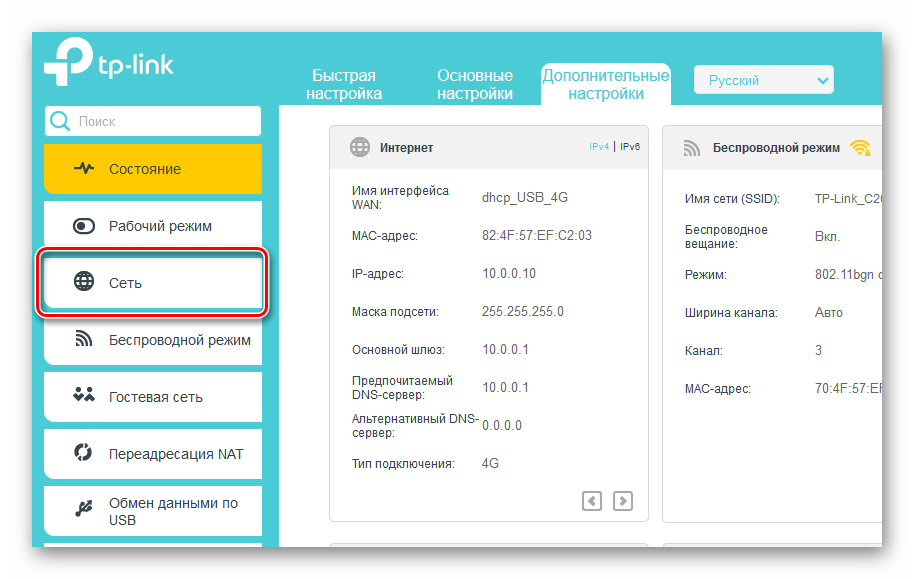Click the search magnifier icon
The width and height of the screenshot is (914, 579).
point(59,121)
